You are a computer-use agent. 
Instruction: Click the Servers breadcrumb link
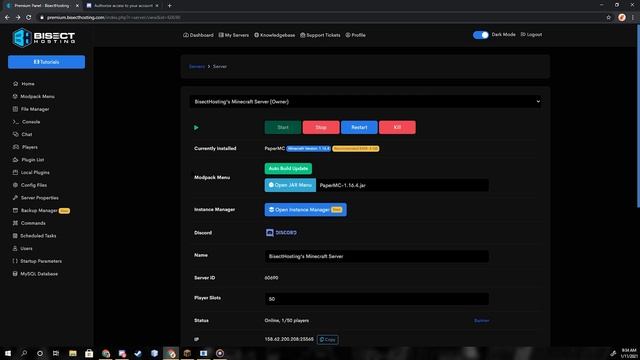(197, 67)
